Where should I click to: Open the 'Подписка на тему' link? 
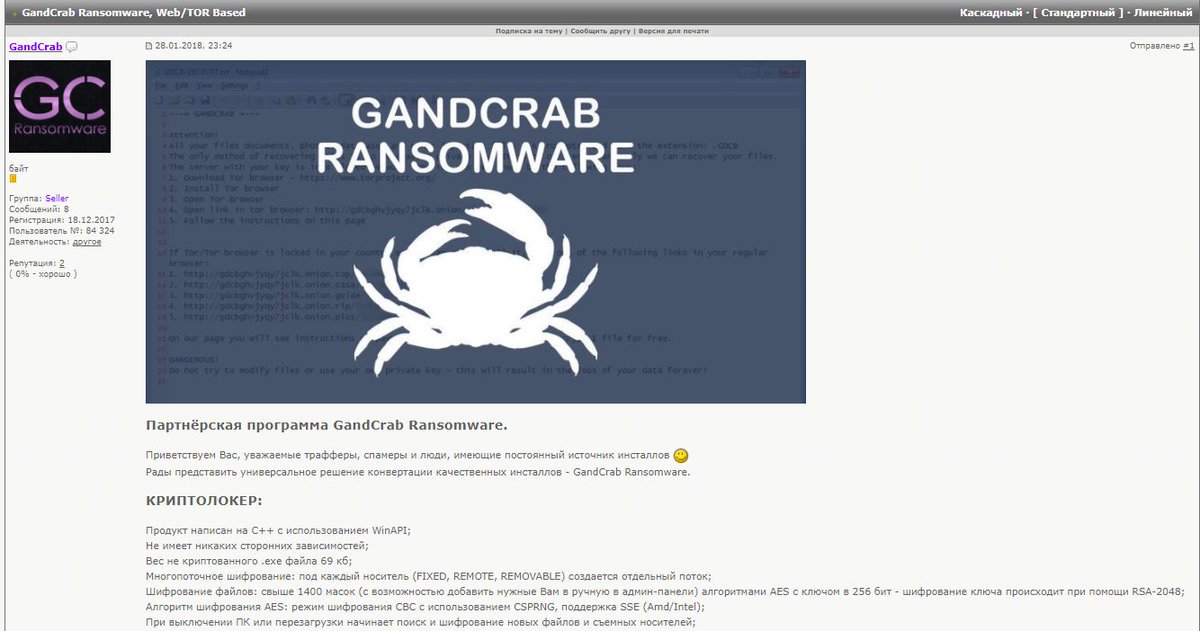pos(529,31)
